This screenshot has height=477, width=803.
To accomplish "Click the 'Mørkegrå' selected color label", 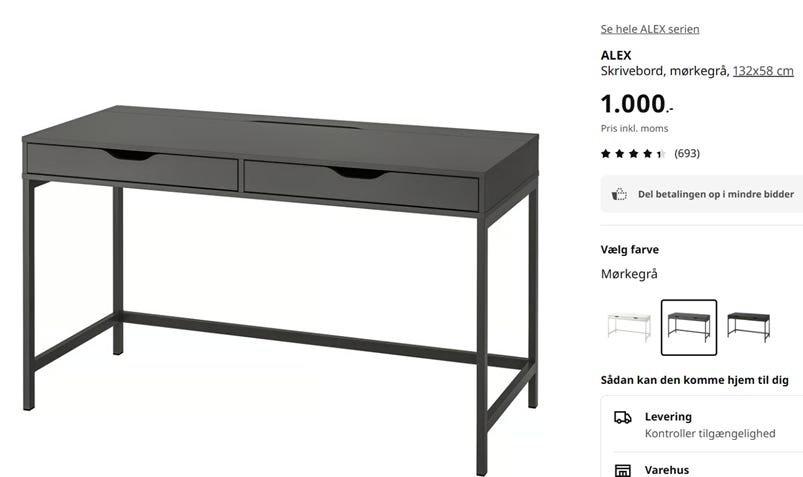I will (x=629, y=274).
